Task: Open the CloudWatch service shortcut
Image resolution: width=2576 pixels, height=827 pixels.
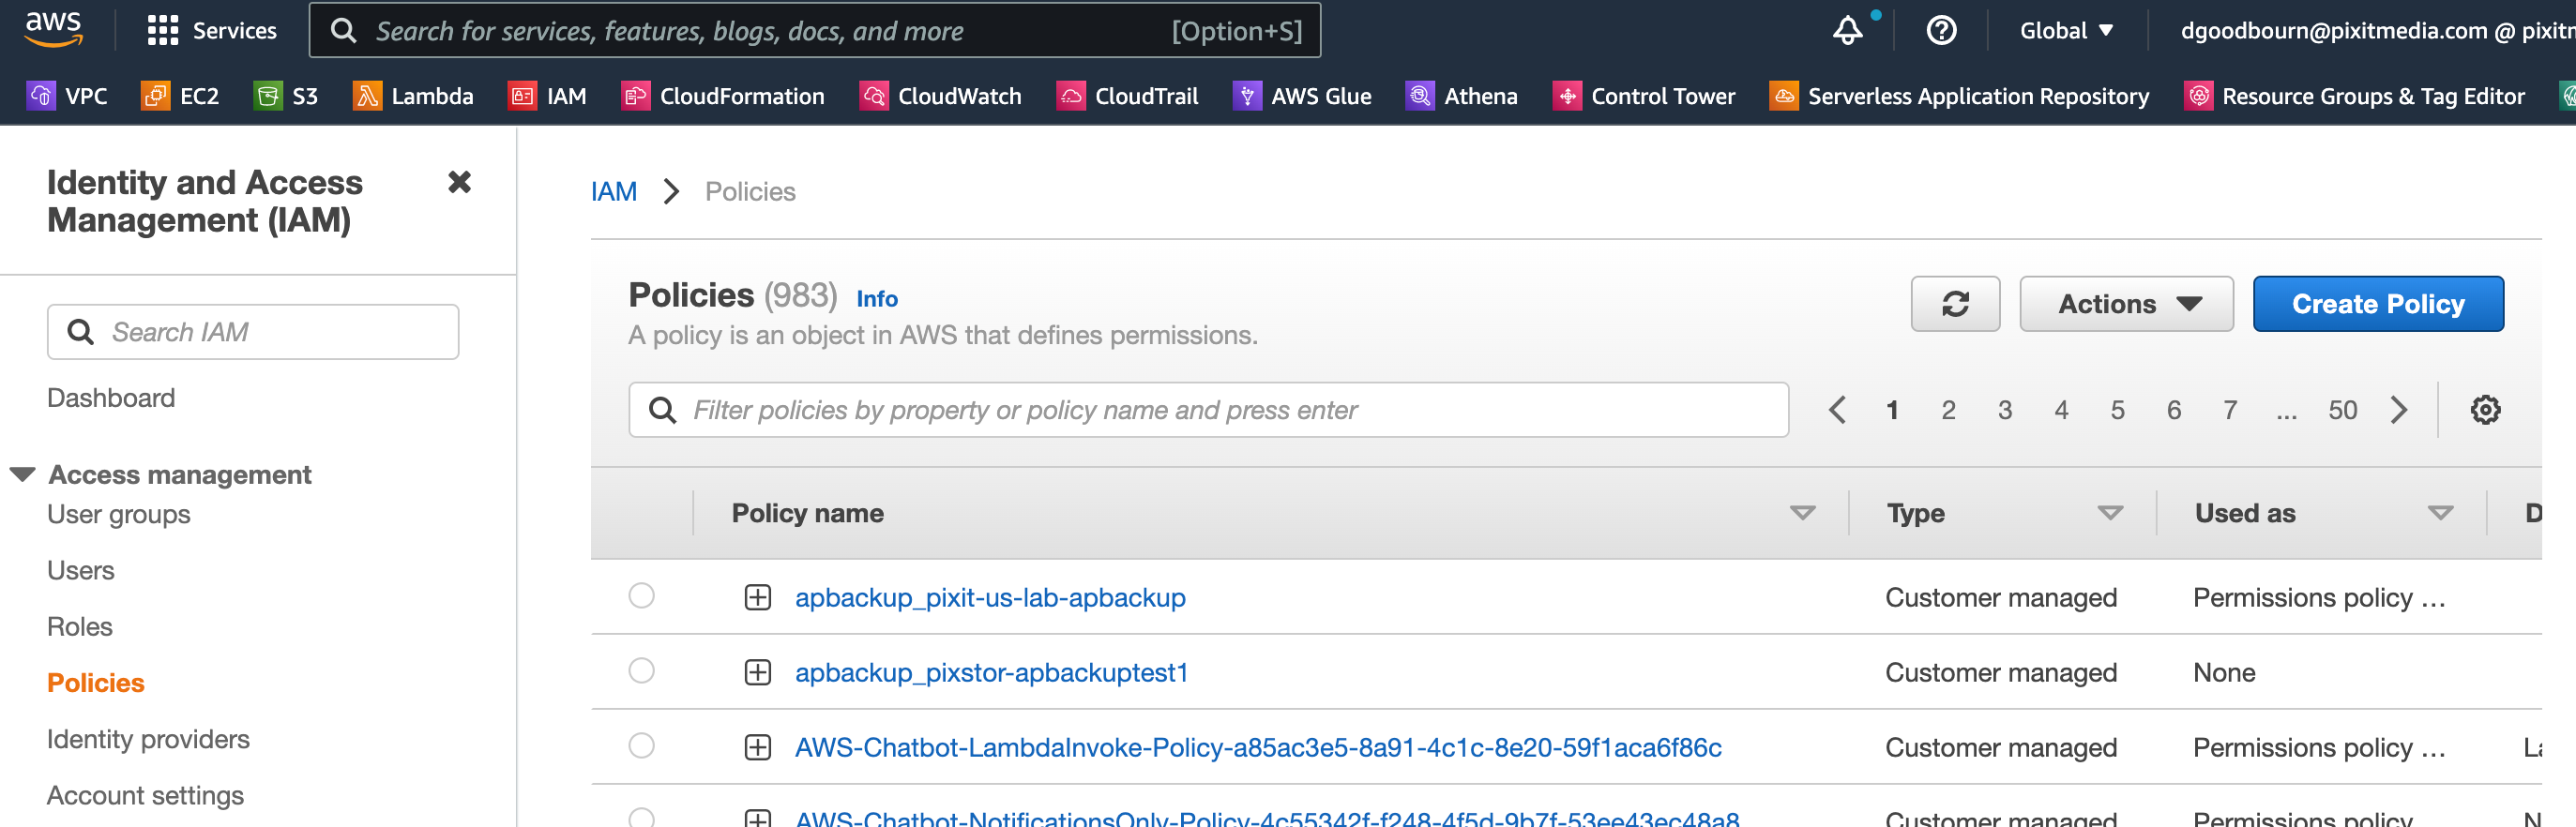Action: (940, 96)
